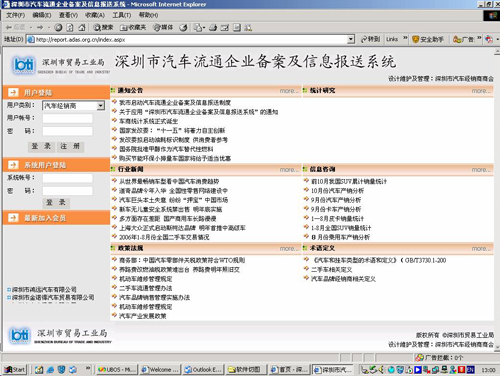Open the 编辑(E) menu
500x376 pixels.
[42, 15]
